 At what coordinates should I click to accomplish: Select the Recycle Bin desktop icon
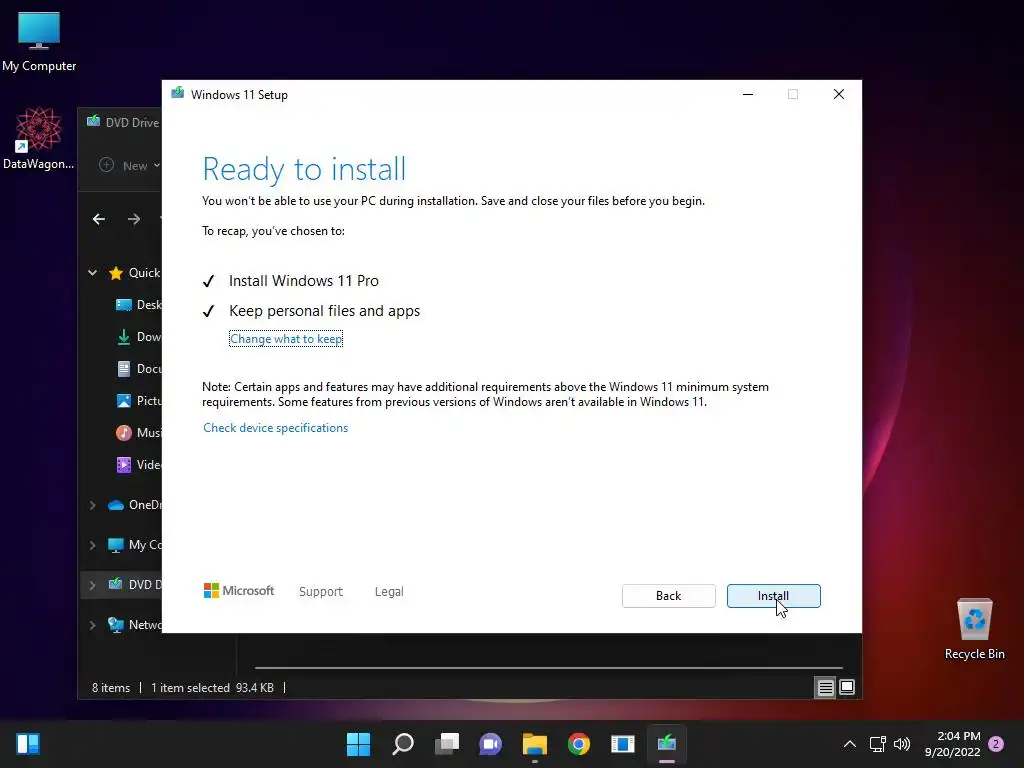(x=974, y=629)
